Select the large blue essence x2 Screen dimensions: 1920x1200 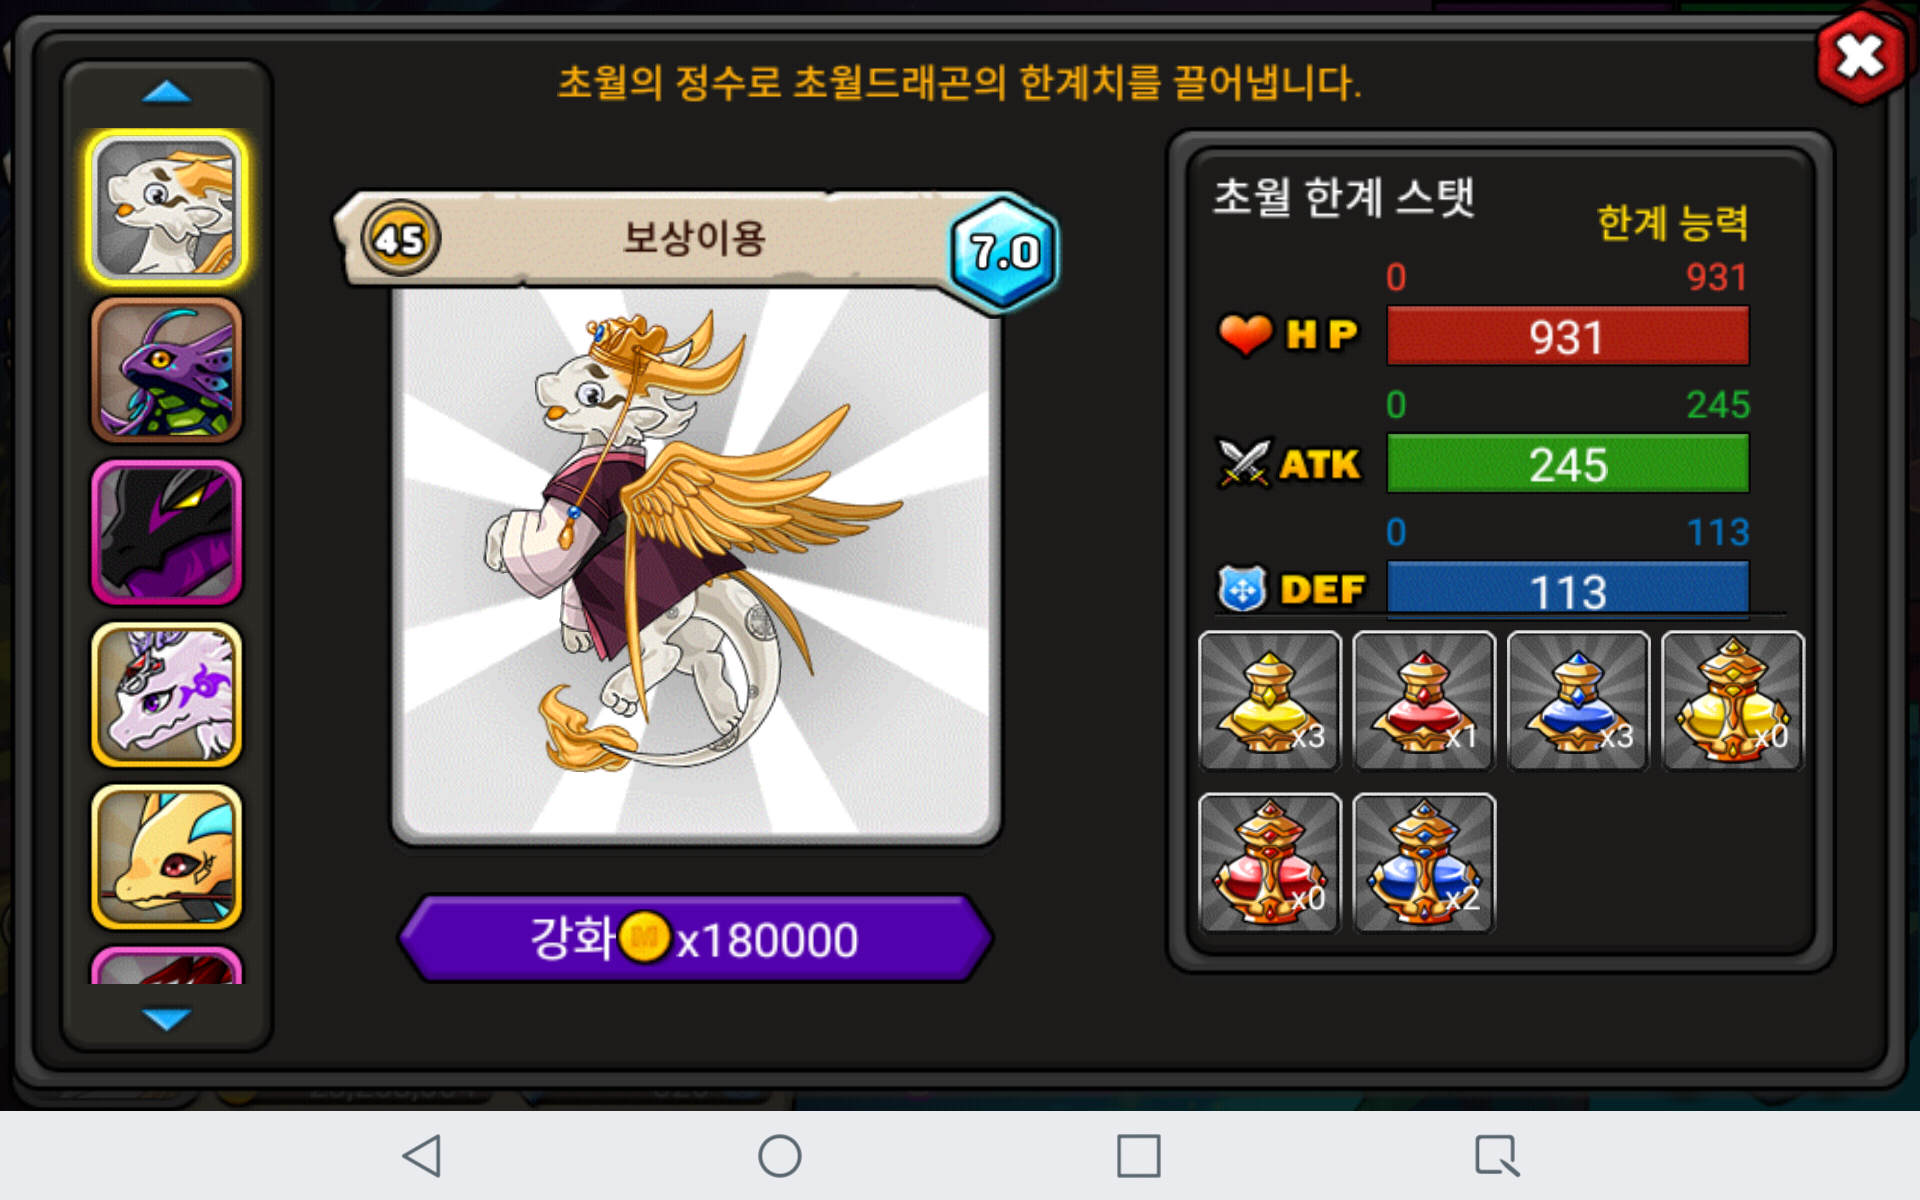coord(1424,863)
